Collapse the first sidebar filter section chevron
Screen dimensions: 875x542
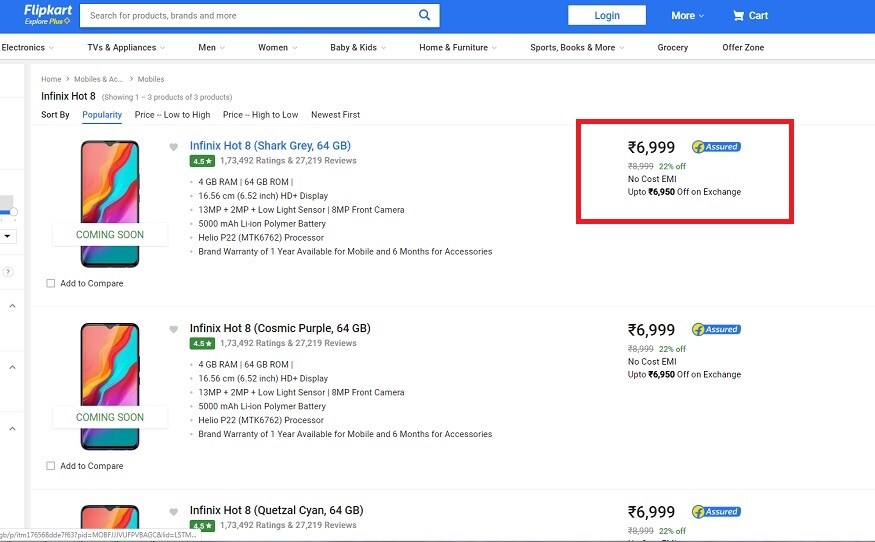coord(12,306)
